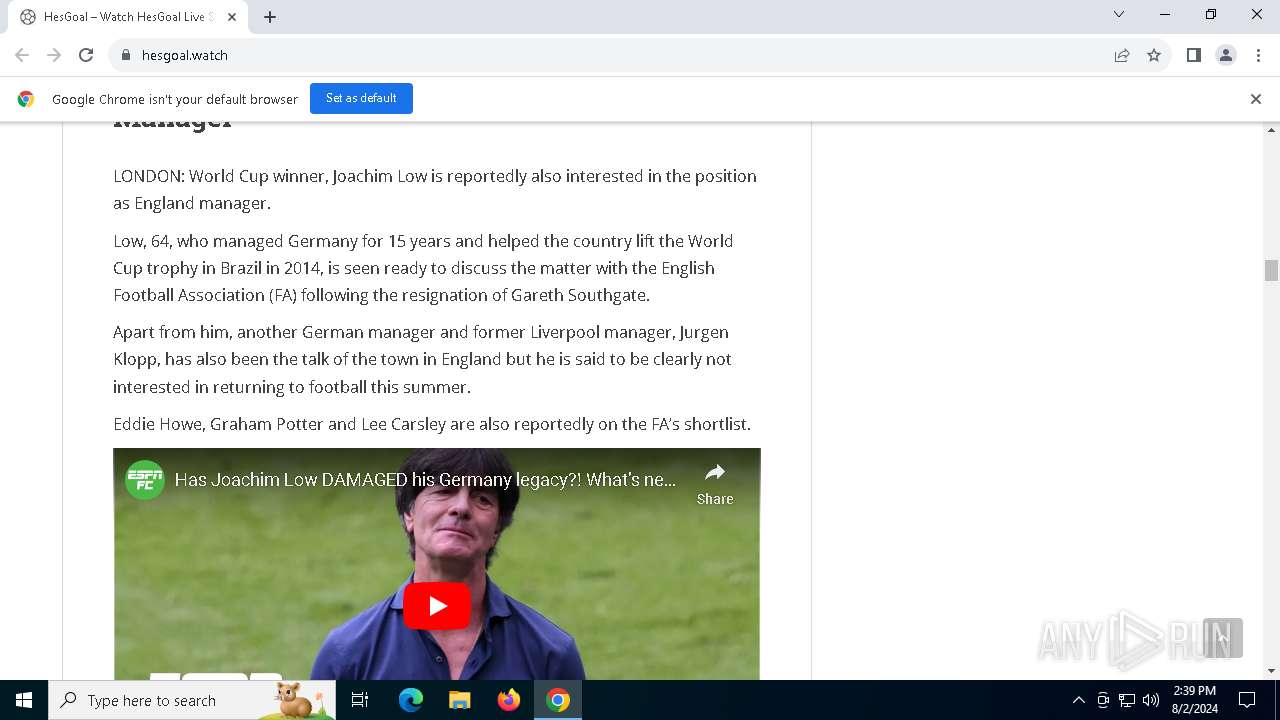1280x720 pixels.
Task: Open network status tray icon
Action: (x=1127, y=700)
